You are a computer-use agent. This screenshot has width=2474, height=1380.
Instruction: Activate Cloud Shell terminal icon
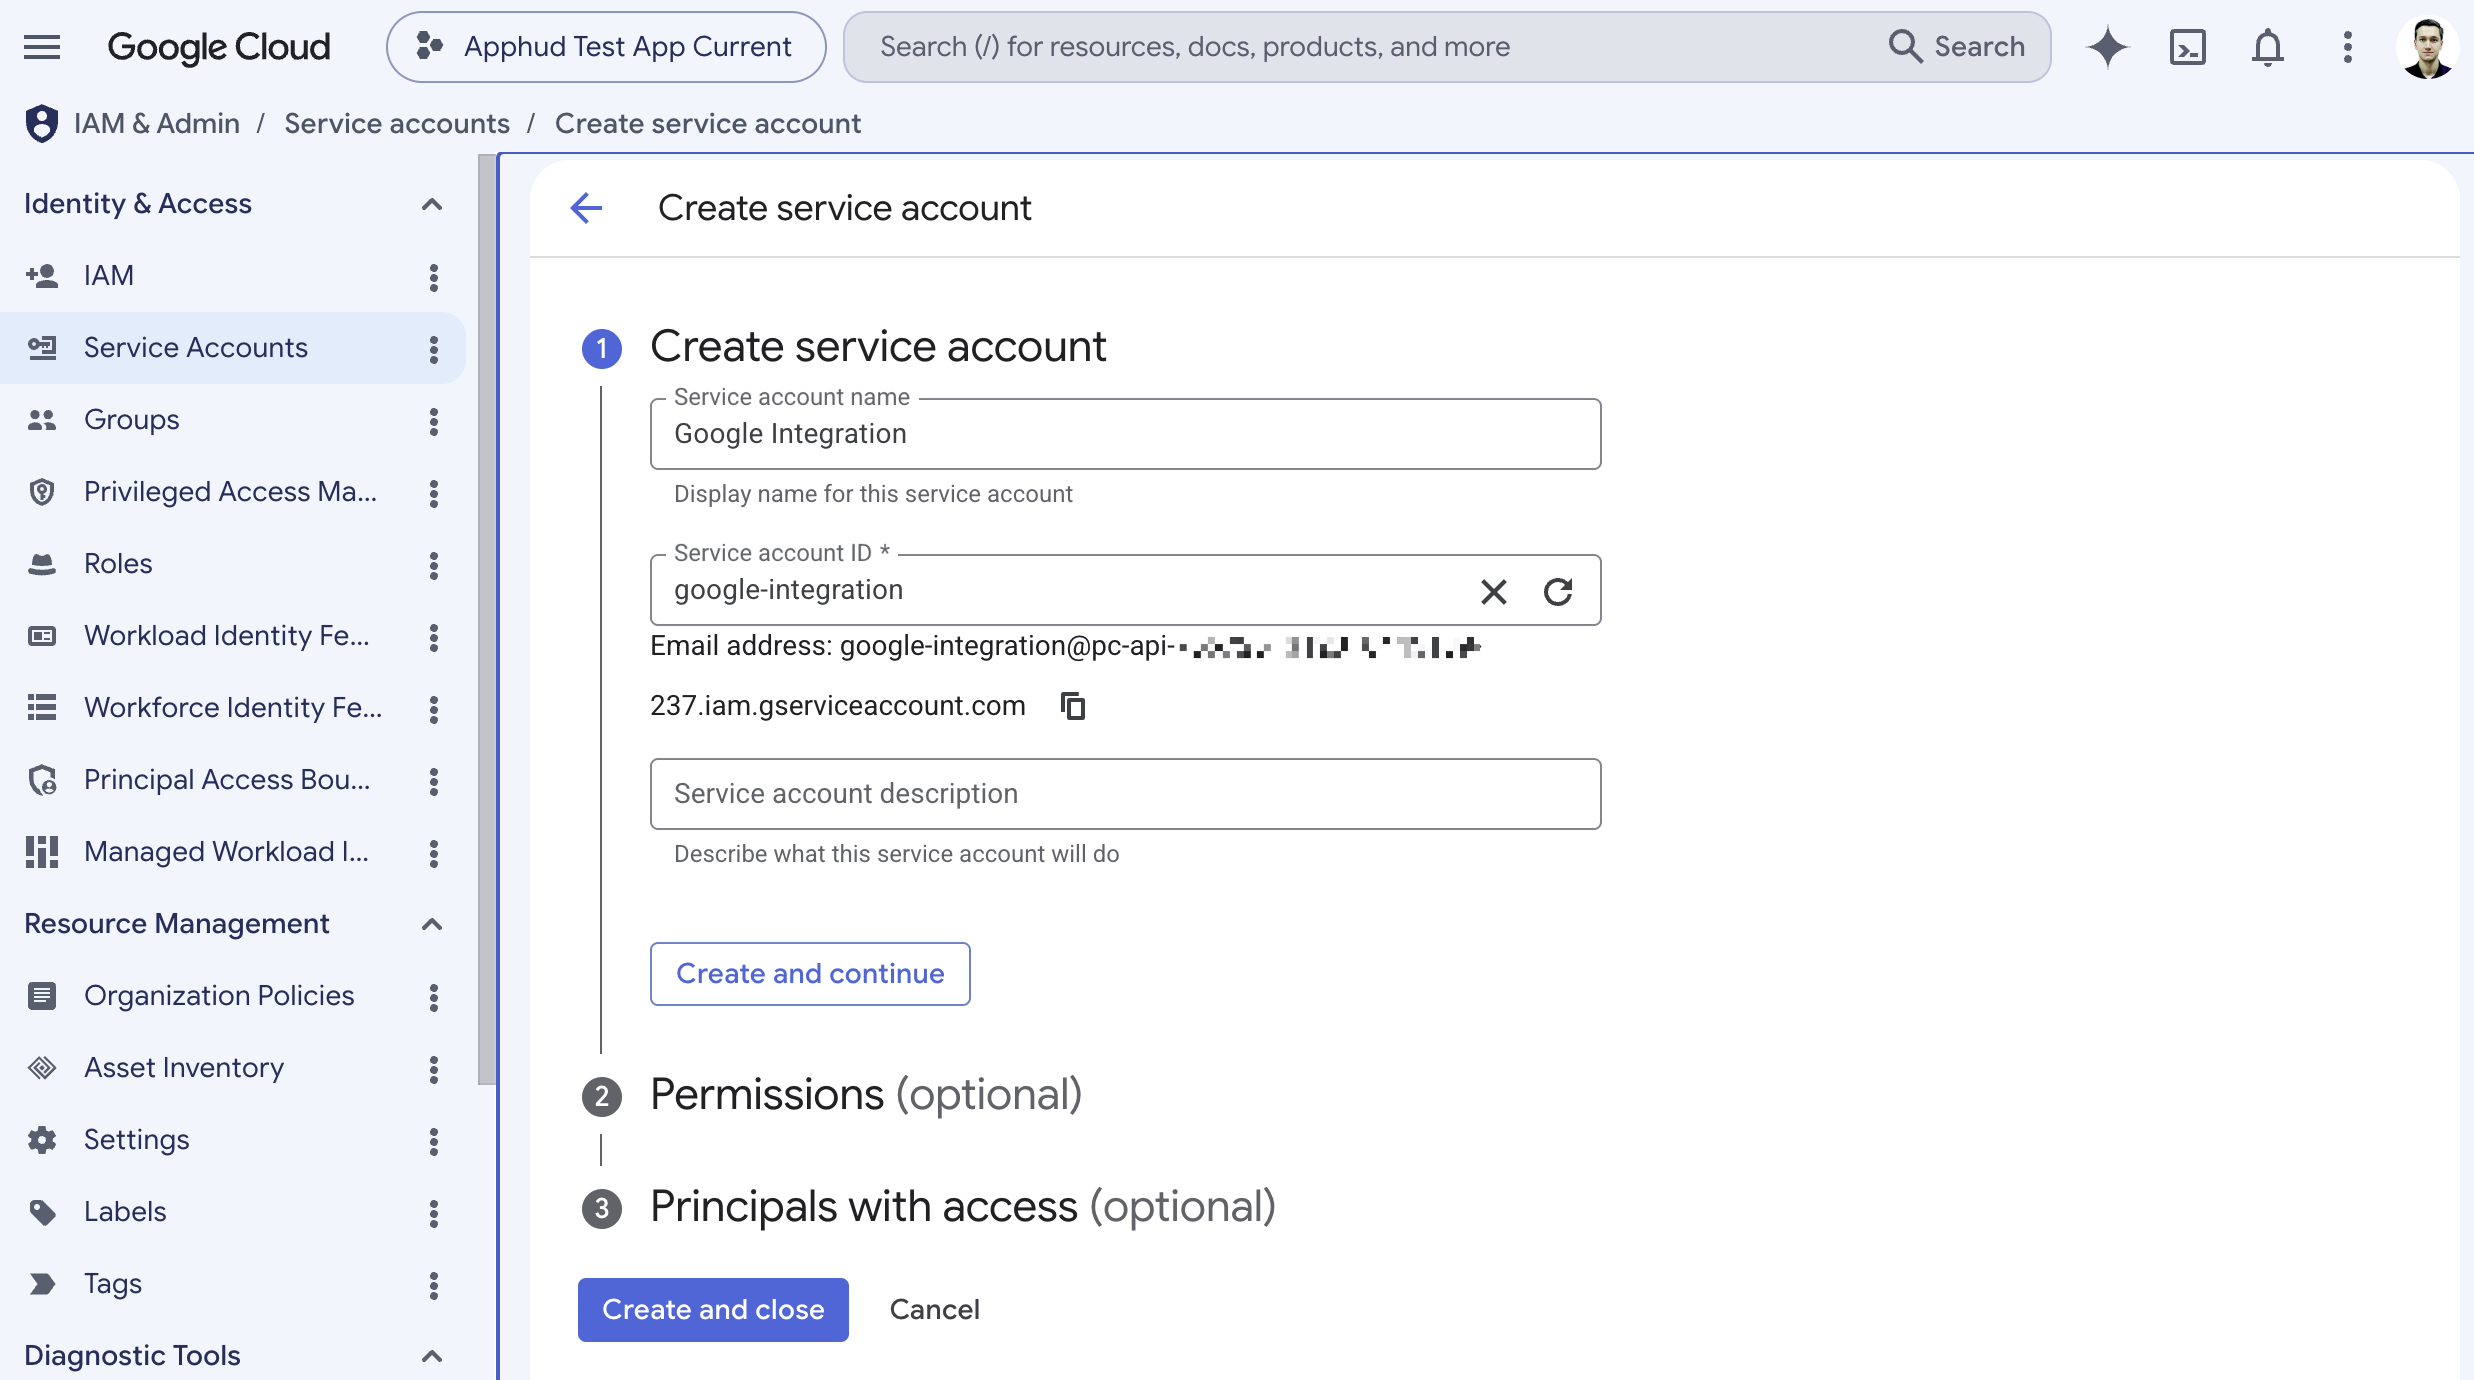[2188, 47]
